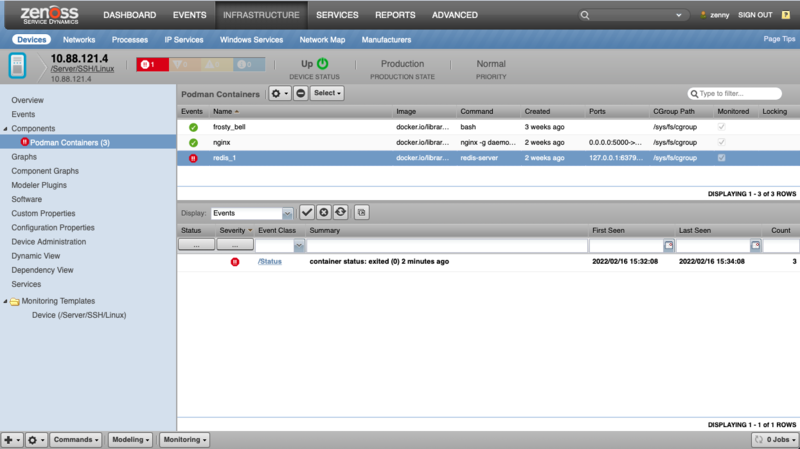Switch to the Networks sub-tab

[x=79, y=40]
